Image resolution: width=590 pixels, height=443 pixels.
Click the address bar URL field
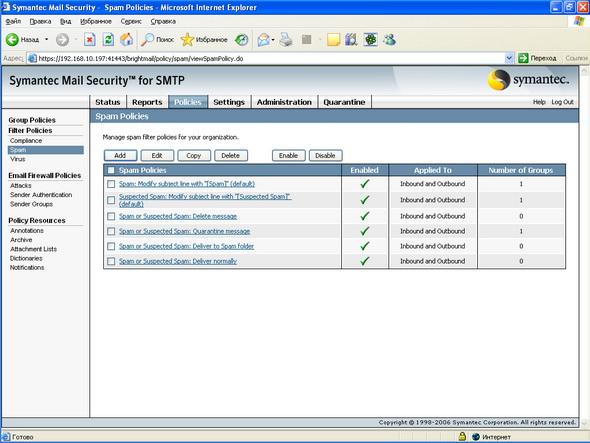point(271,58)
